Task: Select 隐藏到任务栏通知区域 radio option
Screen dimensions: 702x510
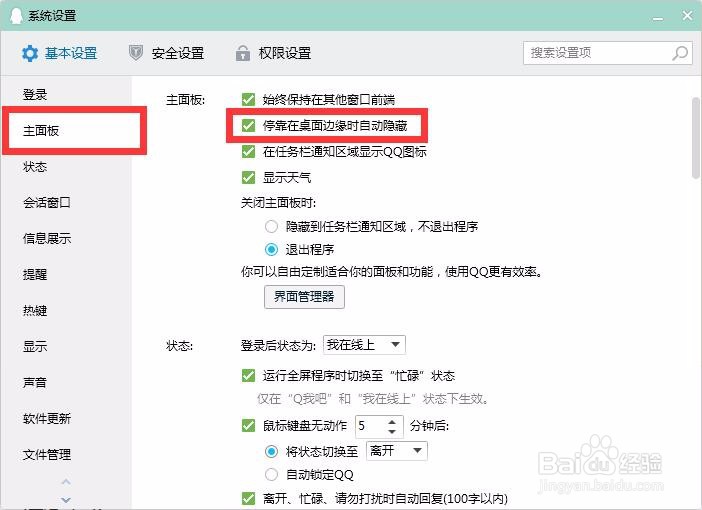Action: [x=271, y=227]
